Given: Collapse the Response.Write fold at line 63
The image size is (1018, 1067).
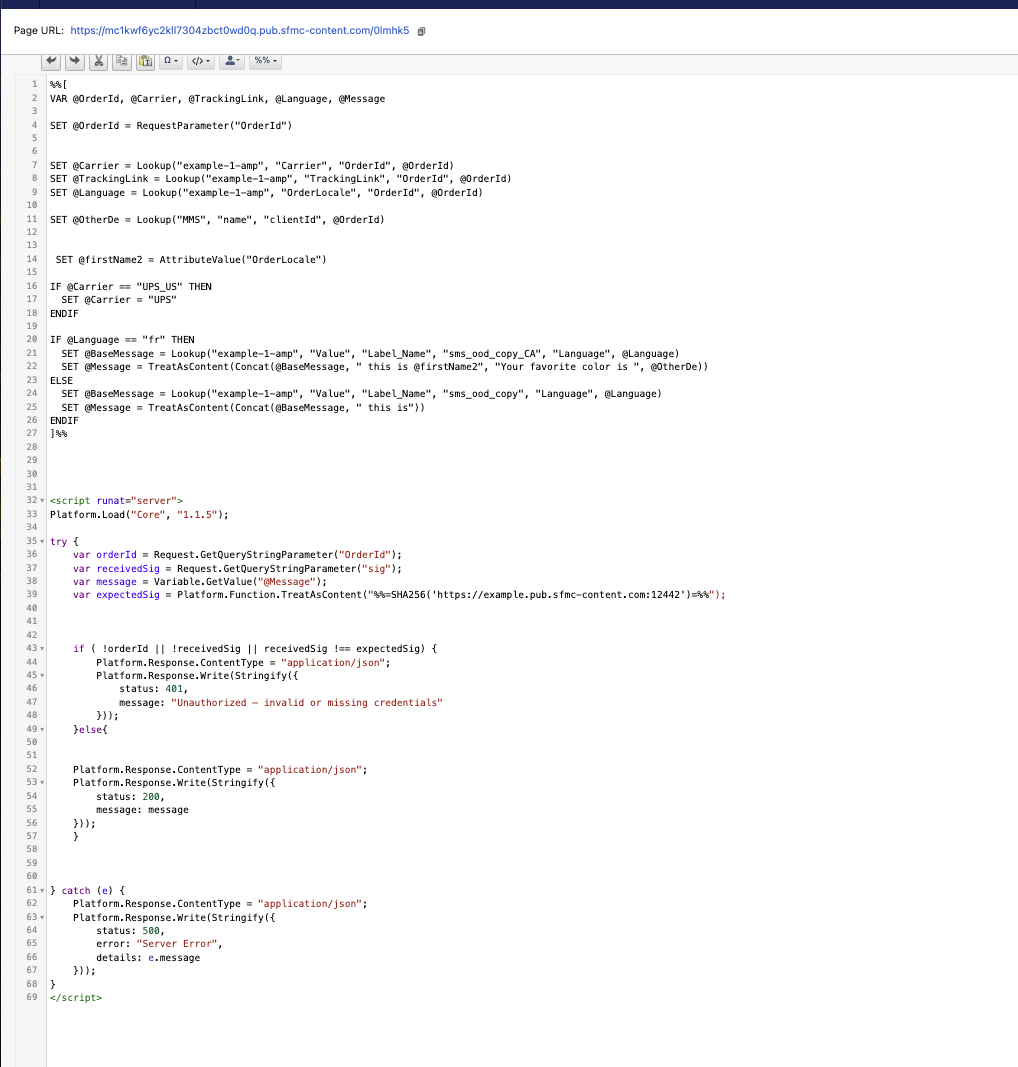Looking at the screenshot, I should pyautogui.click(x=42, y=917).
